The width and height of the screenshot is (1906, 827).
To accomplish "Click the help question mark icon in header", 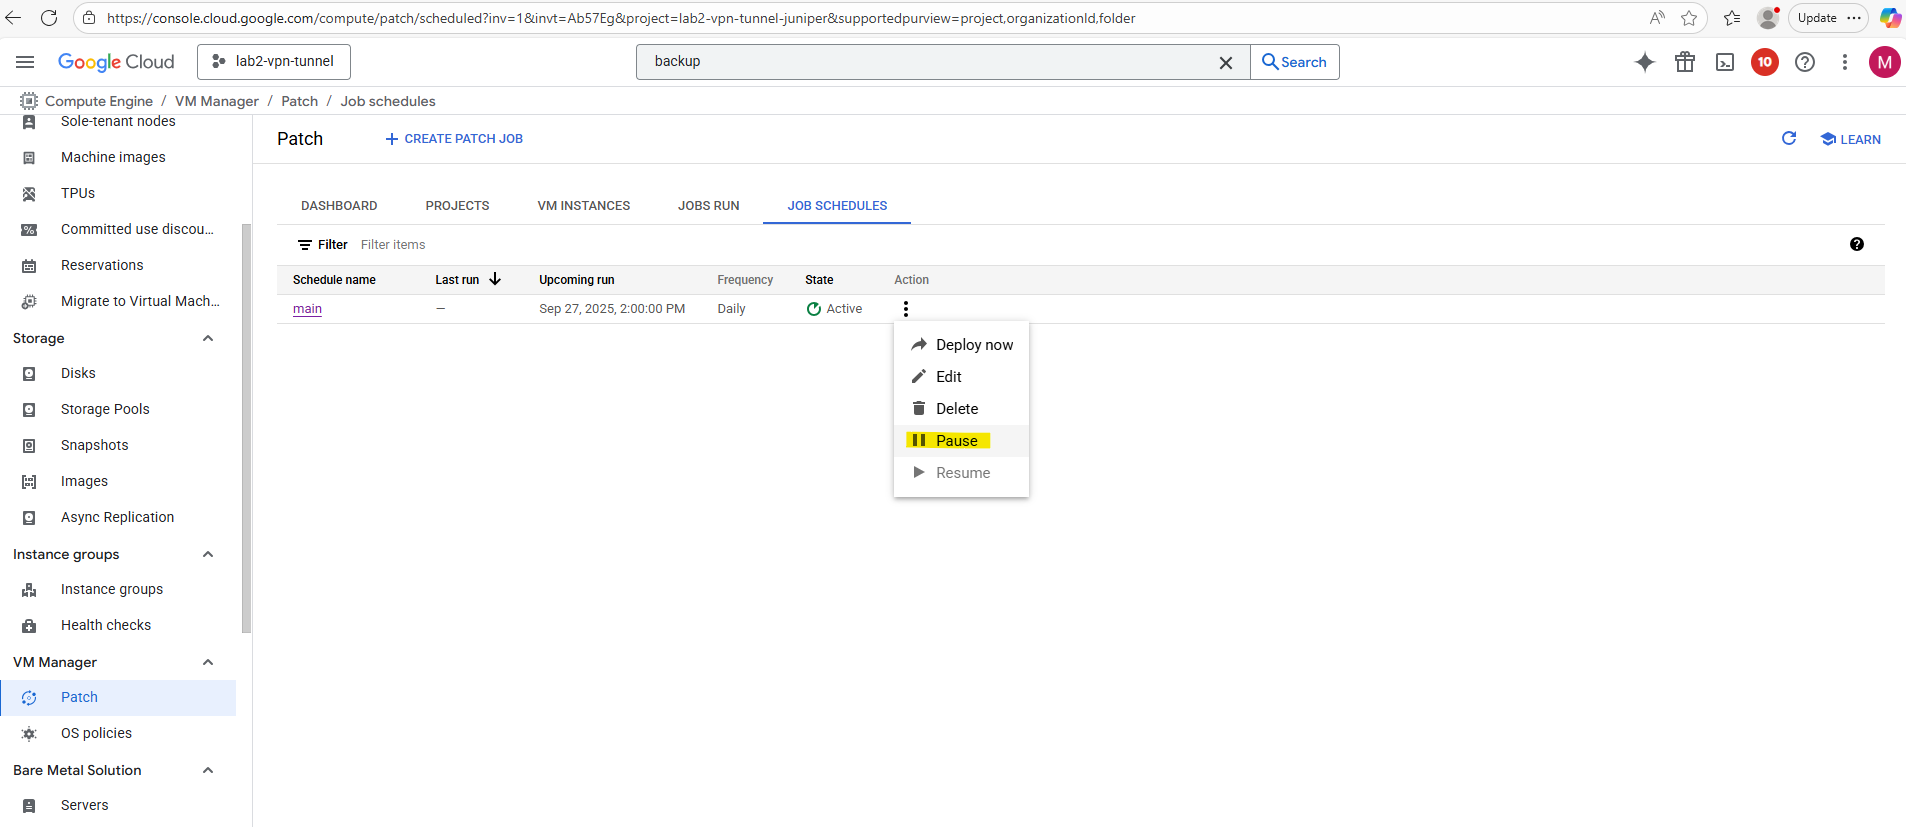I will pos(1805,62).
